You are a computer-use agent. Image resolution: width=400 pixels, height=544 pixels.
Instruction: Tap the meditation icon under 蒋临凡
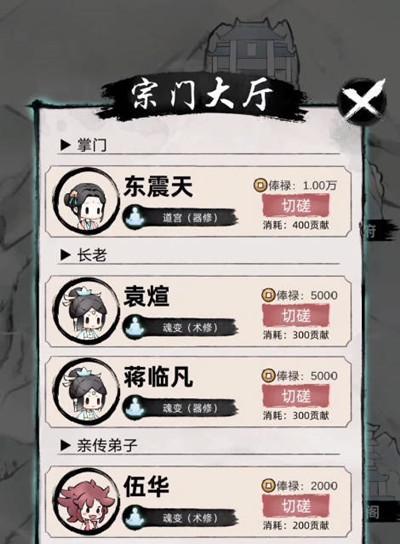(134, 408)
